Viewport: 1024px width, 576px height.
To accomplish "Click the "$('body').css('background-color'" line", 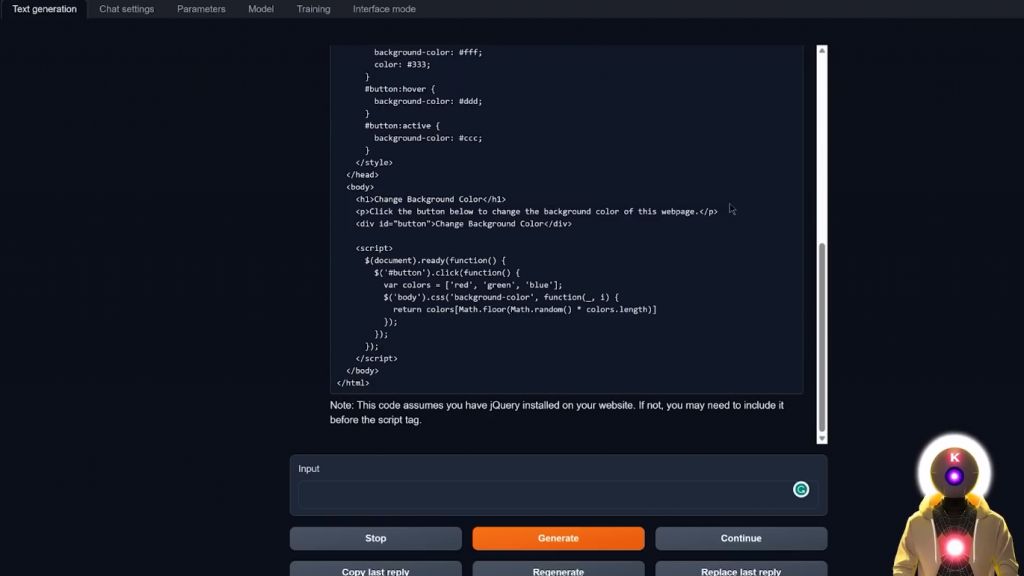I will coord(501,297).
